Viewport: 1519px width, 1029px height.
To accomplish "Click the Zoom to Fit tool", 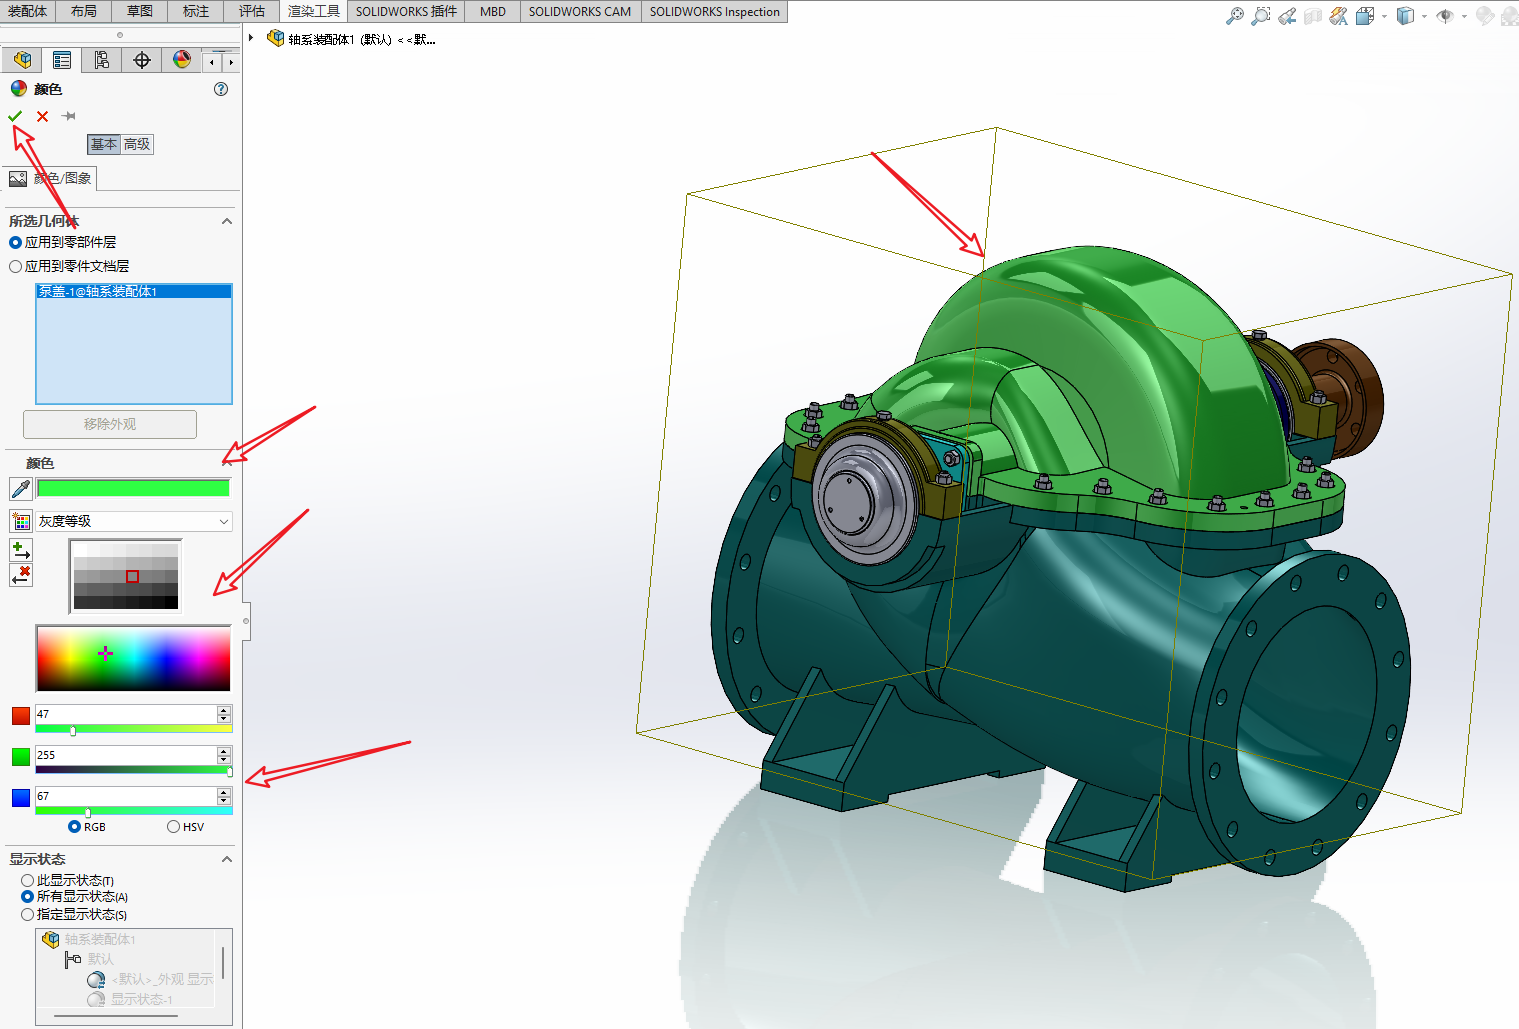I will click(1236, 15).
